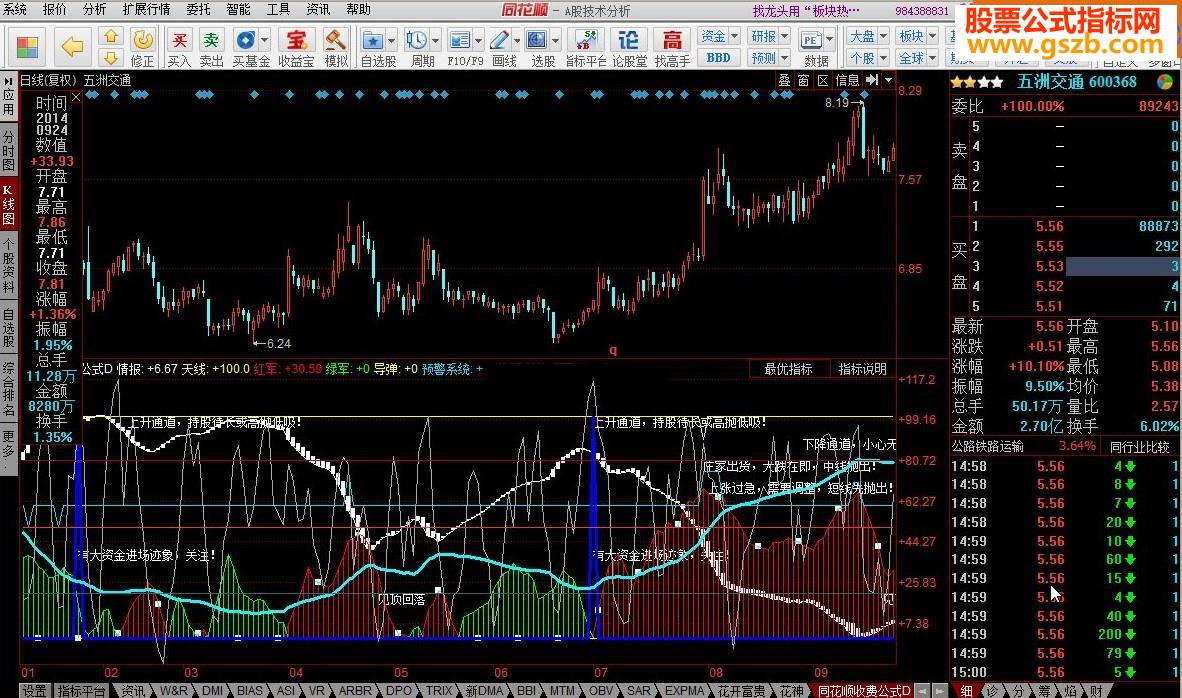
Task: Expand the chart header dropdown arrow
Action: 888,80
